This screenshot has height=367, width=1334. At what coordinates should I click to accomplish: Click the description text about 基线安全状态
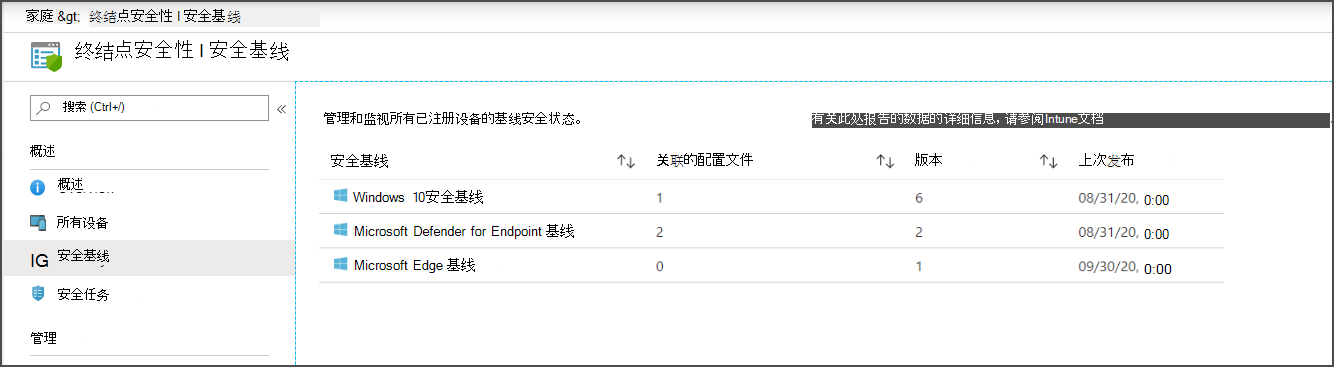[x=453, y=118]
